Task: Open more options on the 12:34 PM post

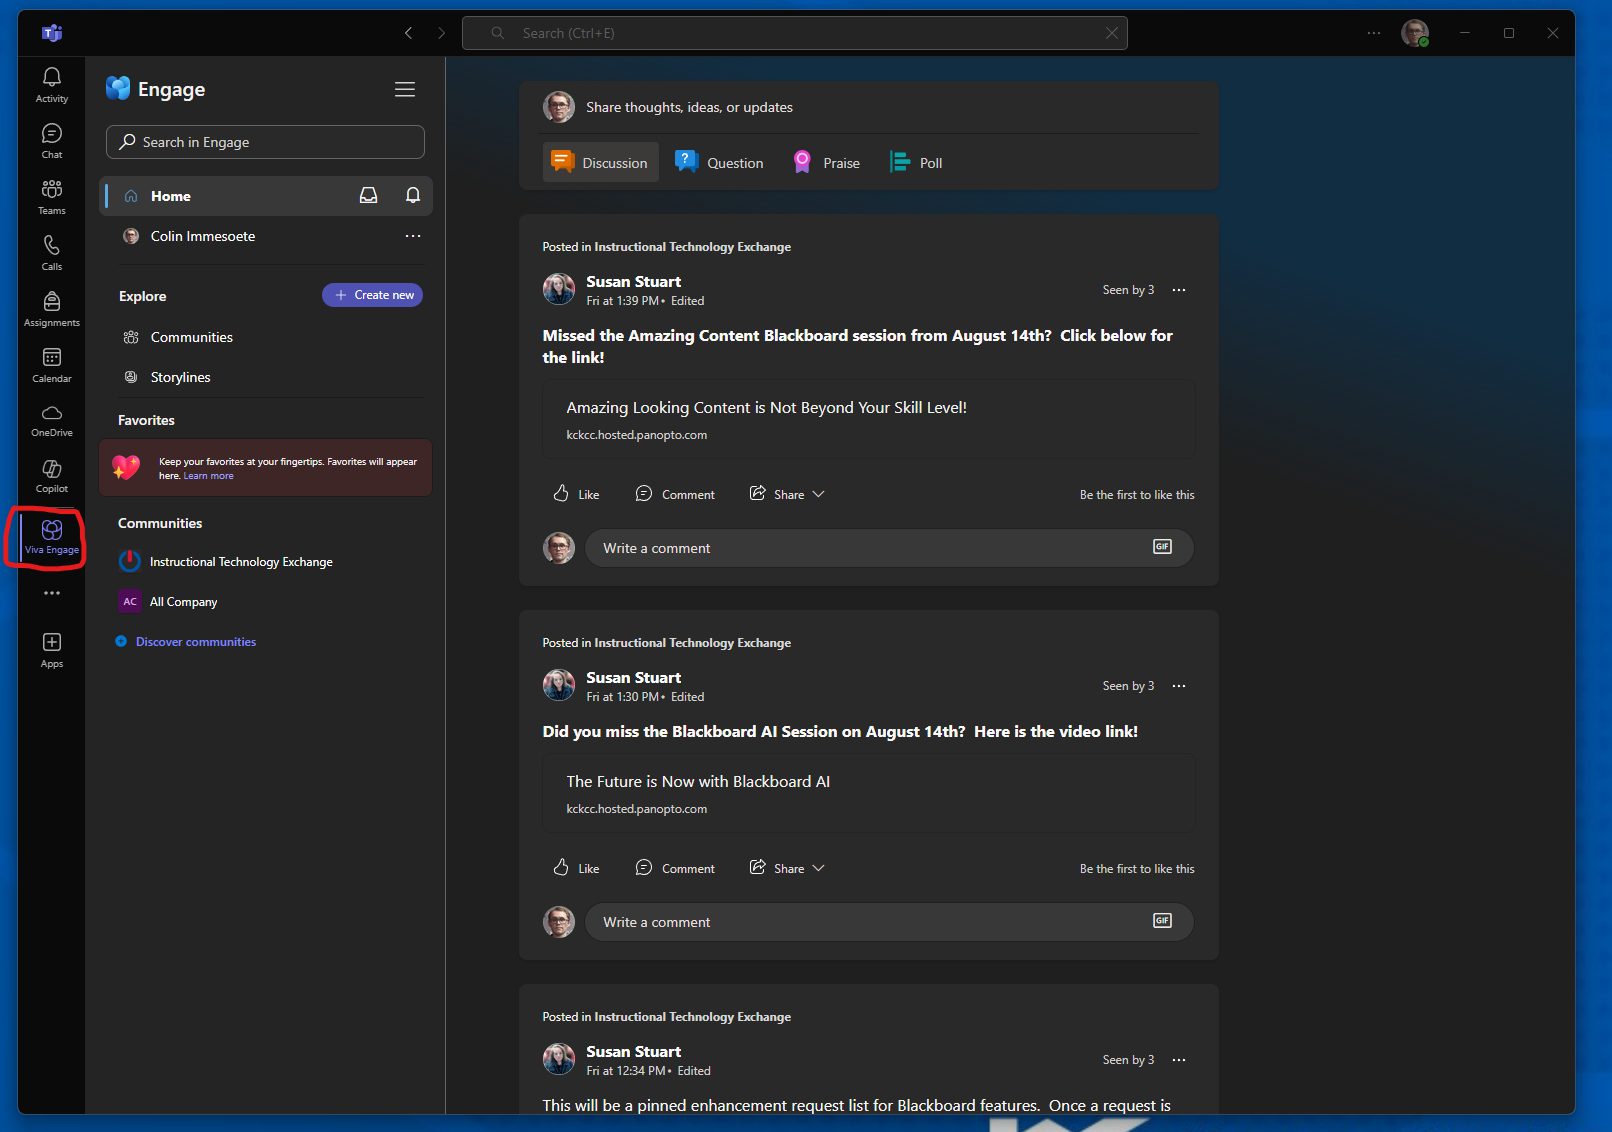Action: [1179, 1060]
